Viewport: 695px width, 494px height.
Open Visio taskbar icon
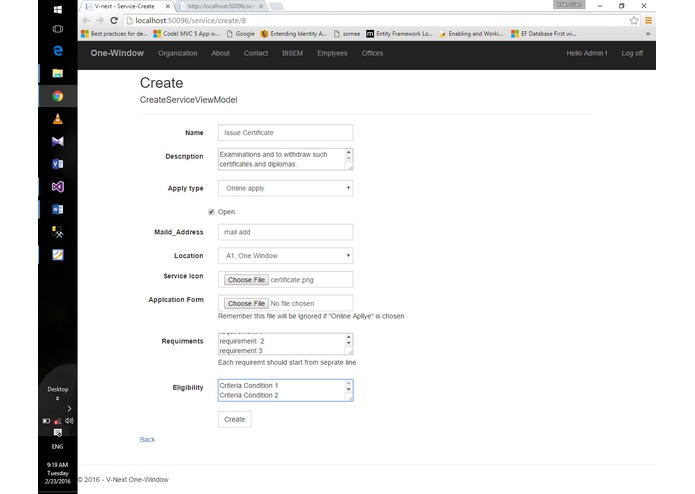point(58,164)
